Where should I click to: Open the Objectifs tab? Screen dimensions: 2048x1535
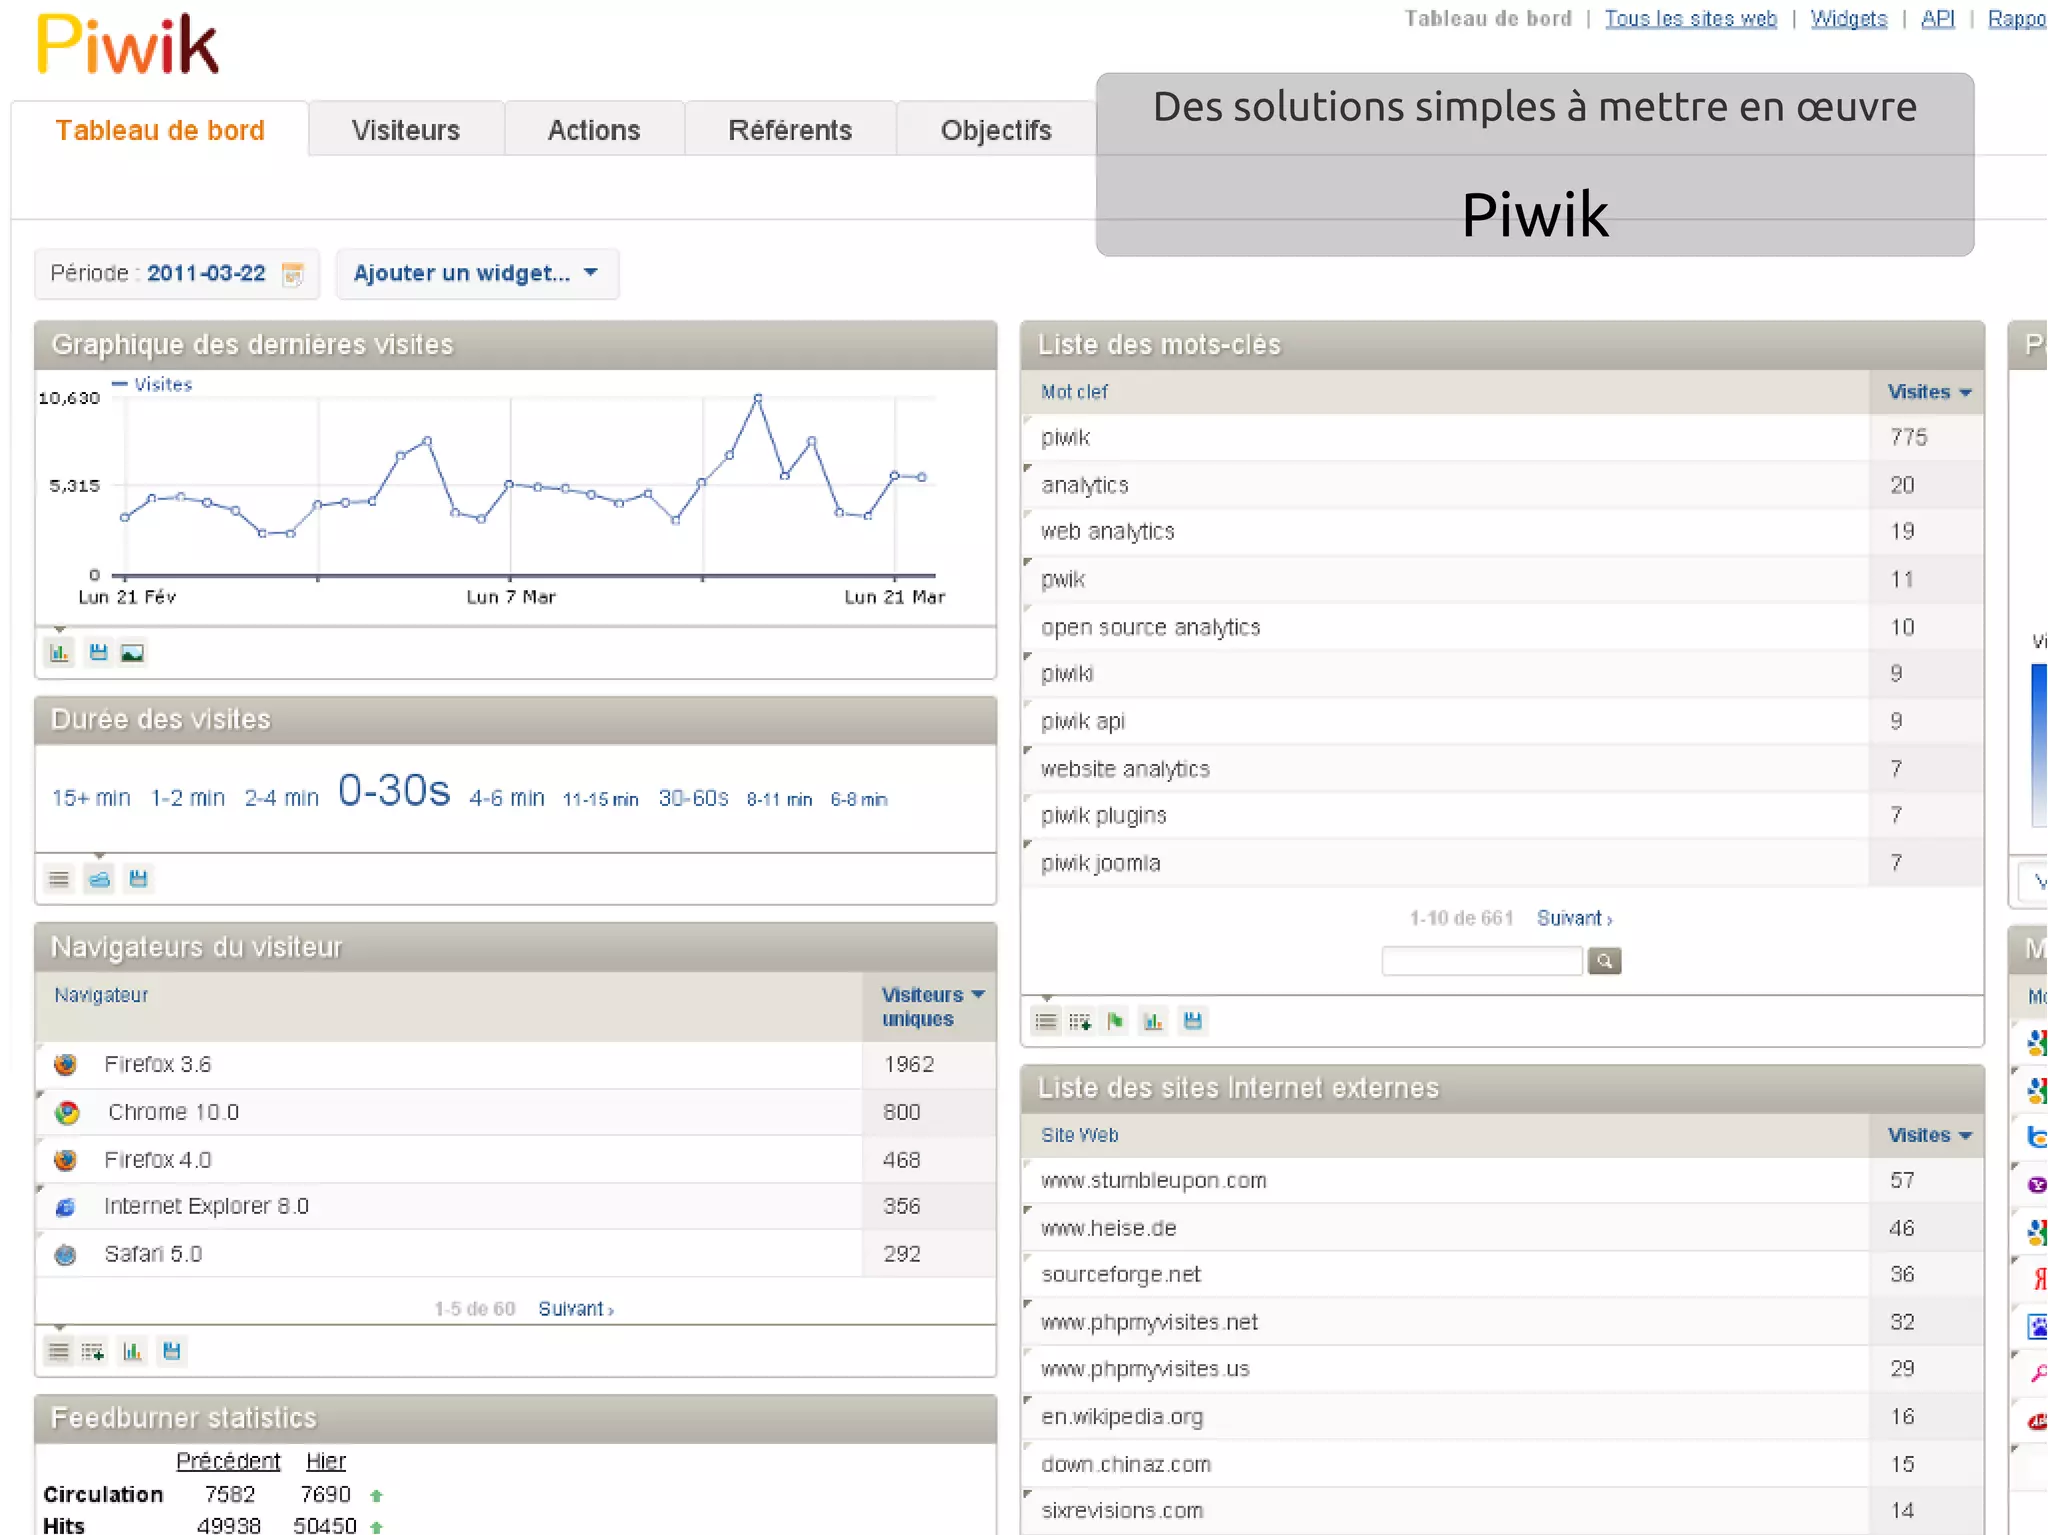pyautogui.click(x=996, y=130)
